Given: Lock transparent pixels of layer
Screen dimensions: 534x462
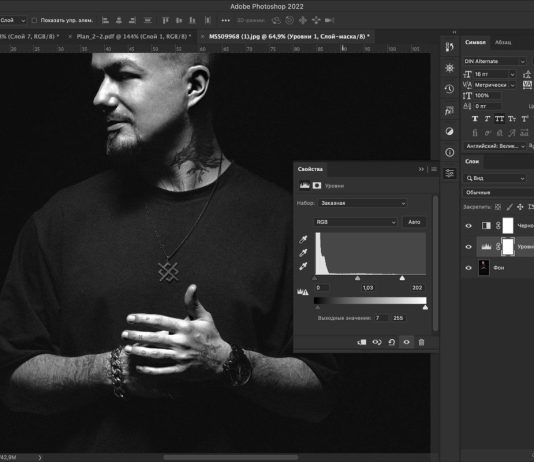Looking at the screenshot, I should click(x=498, y=207).
